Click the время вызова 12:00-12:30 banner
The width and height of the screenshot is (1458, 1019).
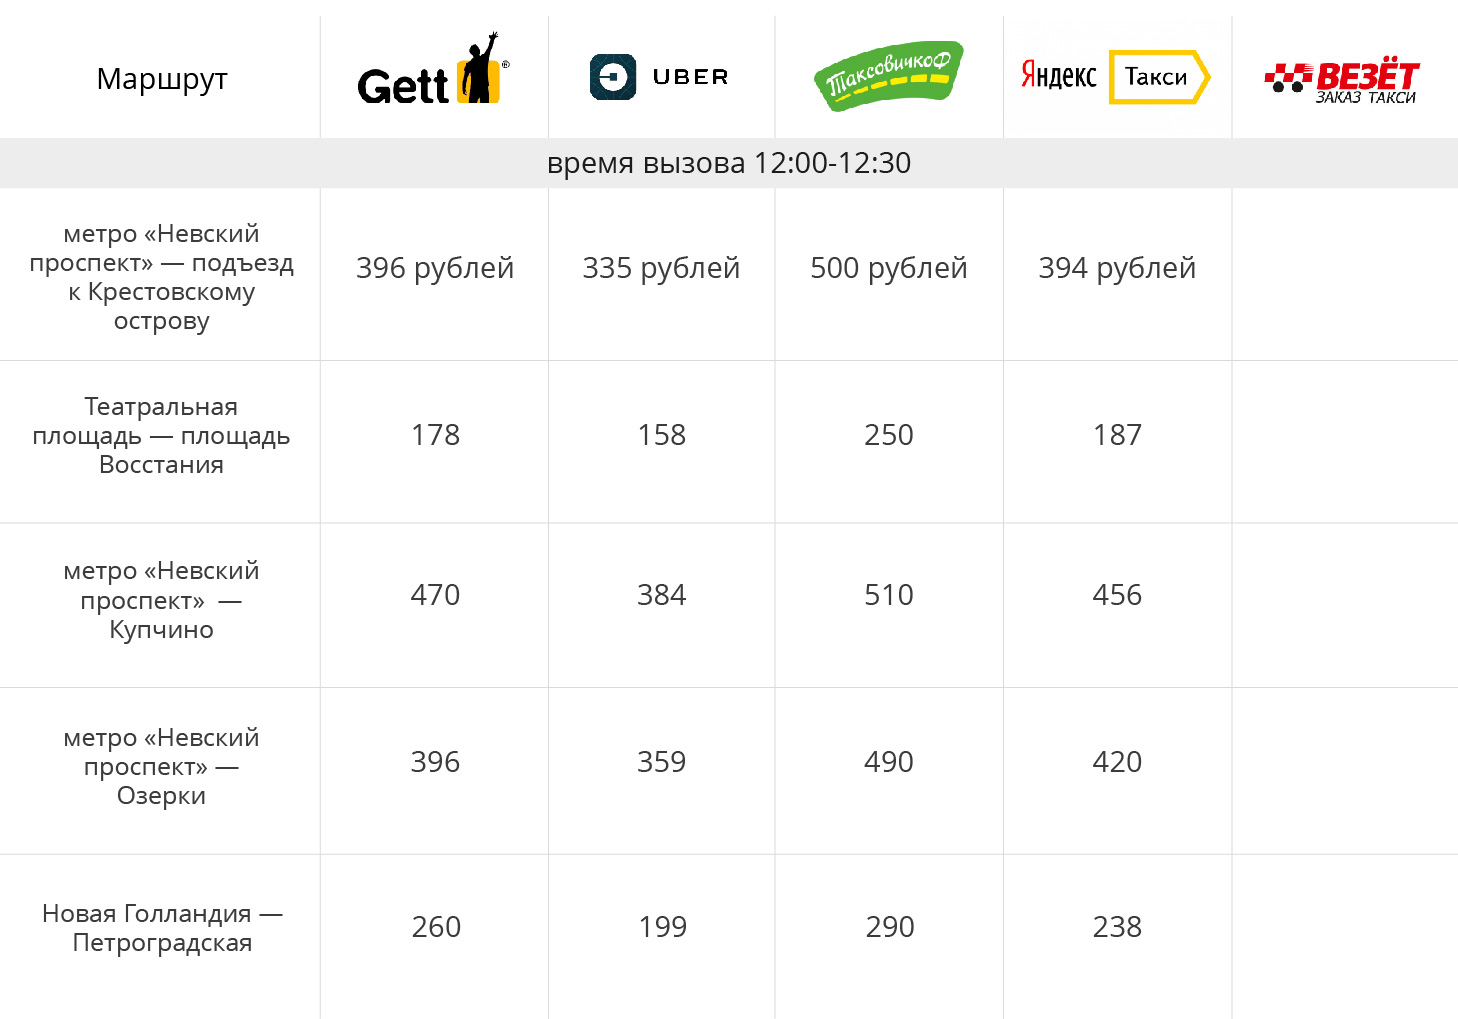pyautogui.click(x=729, y=163)
